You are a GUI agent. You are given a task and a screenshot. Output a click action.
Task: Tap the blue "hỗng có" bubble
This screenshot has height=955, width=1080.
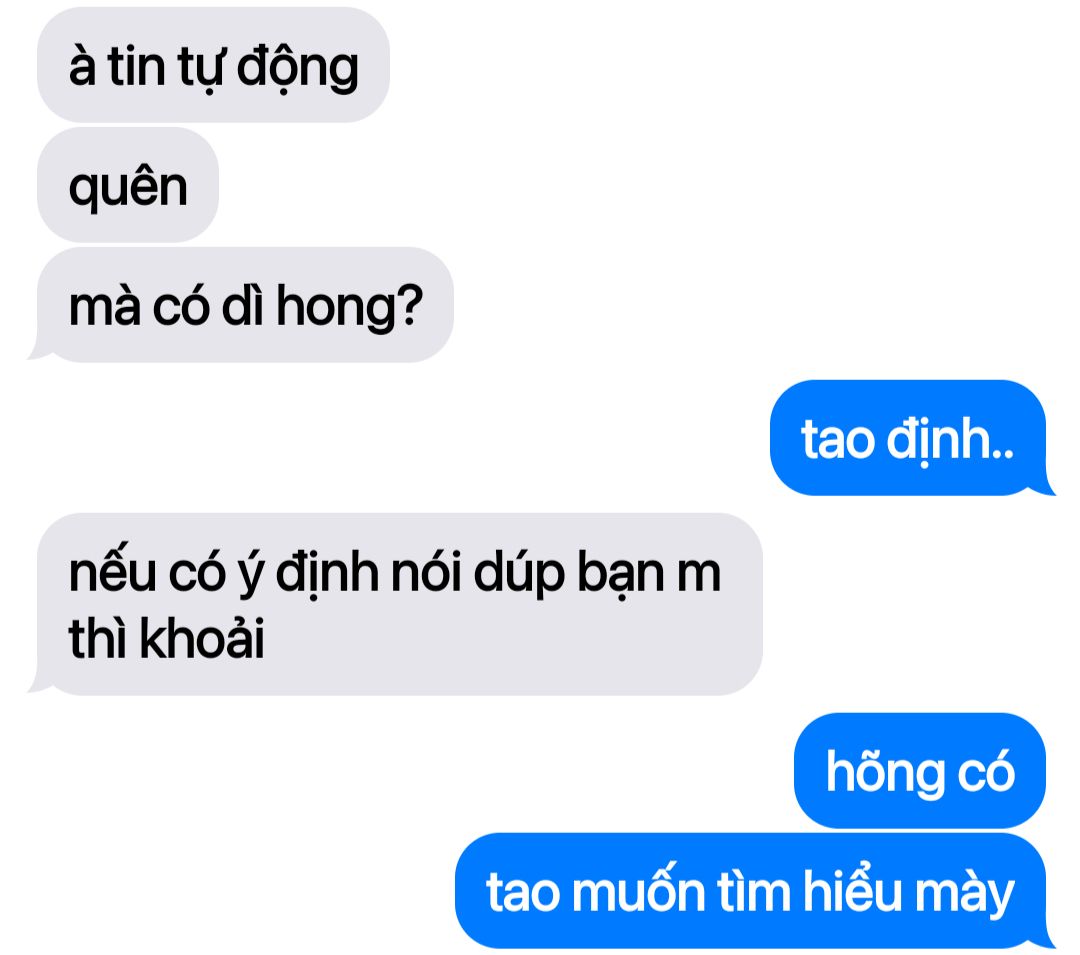[920, 770]
